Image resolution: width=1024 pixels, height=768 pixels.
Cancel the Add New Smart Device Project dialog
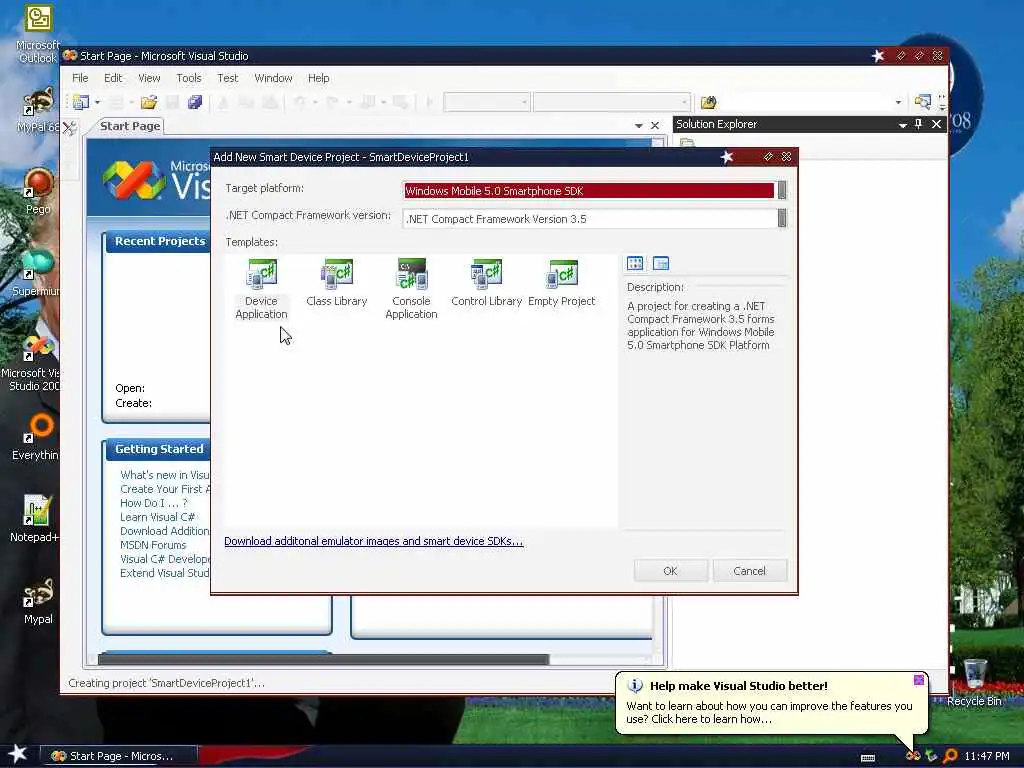click(749, 571)
